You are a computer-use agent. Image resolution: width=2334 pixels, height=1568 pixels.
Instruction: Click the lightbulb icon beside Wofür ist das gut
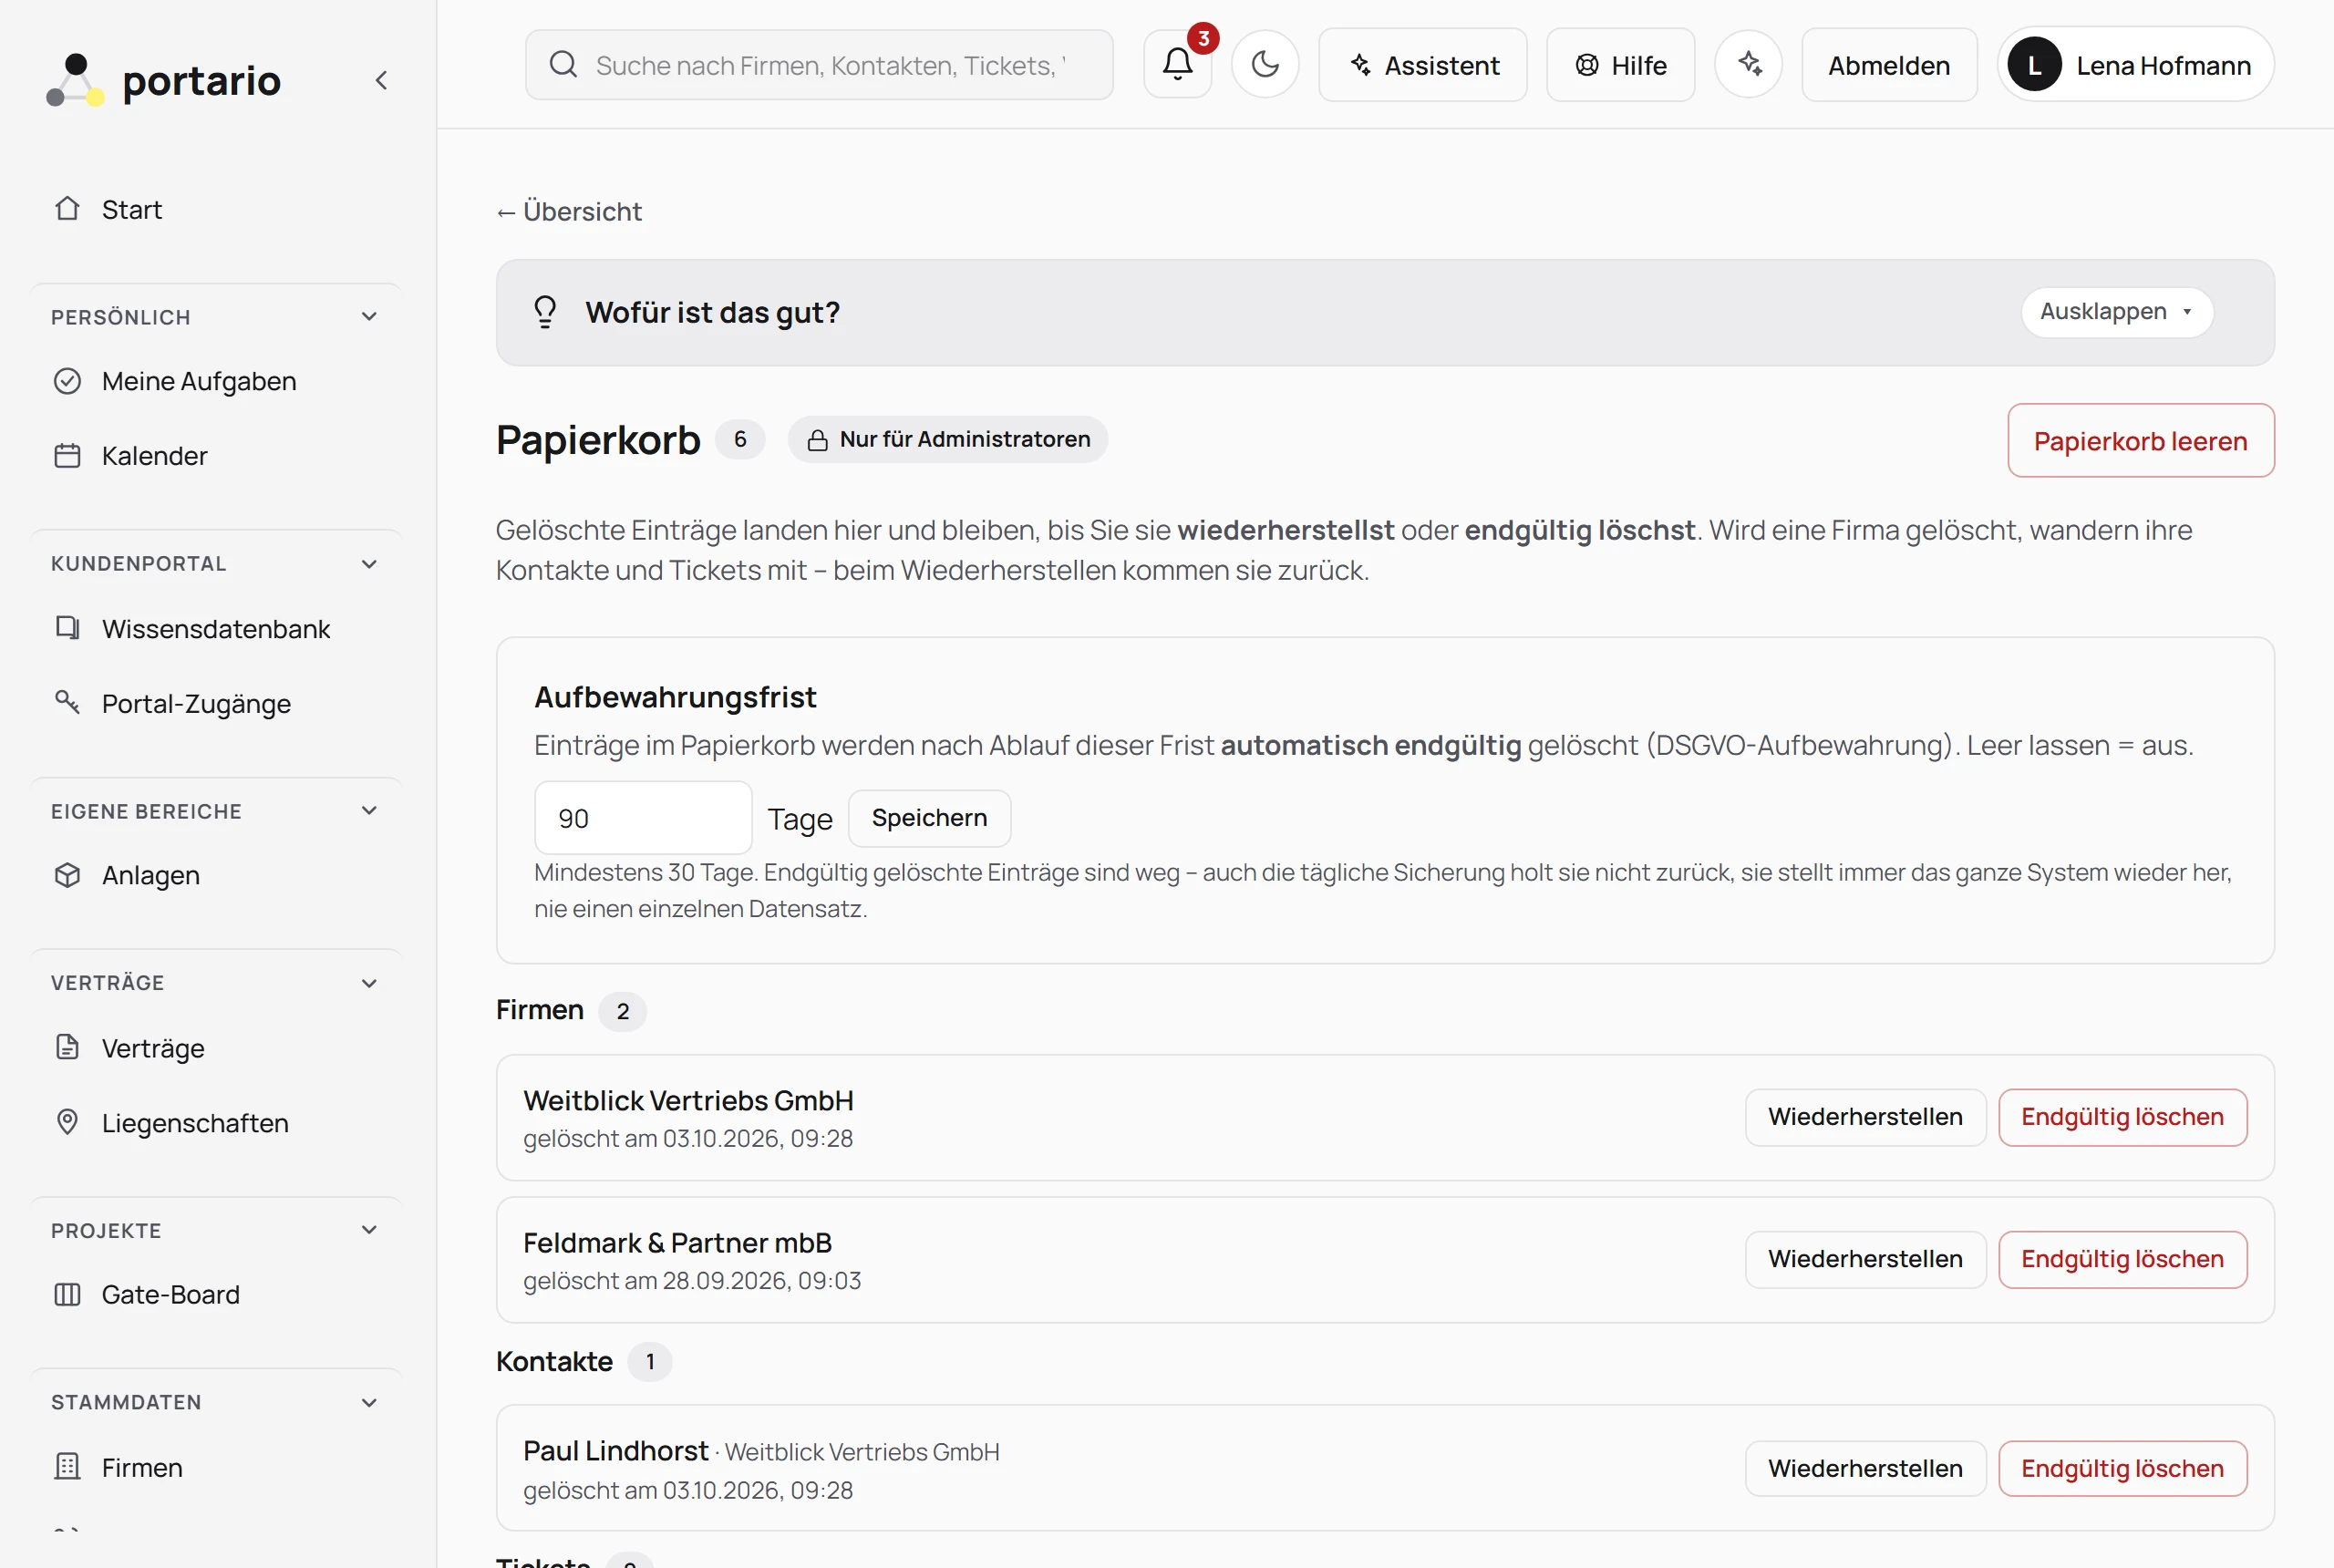point(545,312)
